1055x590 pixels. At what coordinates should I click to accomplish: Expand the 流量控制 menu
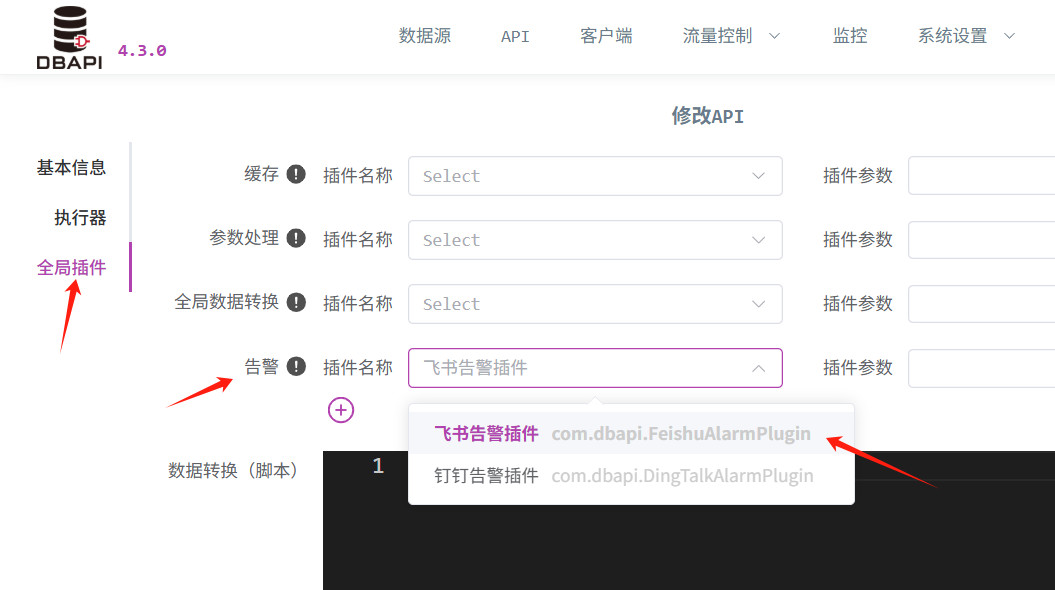click(x=731, y=36)
